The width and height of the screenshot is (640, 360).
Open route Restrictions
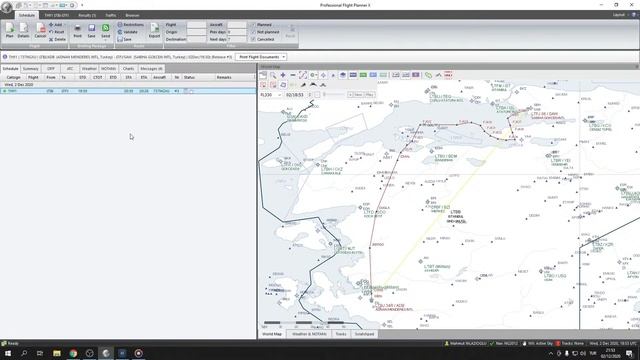click(131, 25)
